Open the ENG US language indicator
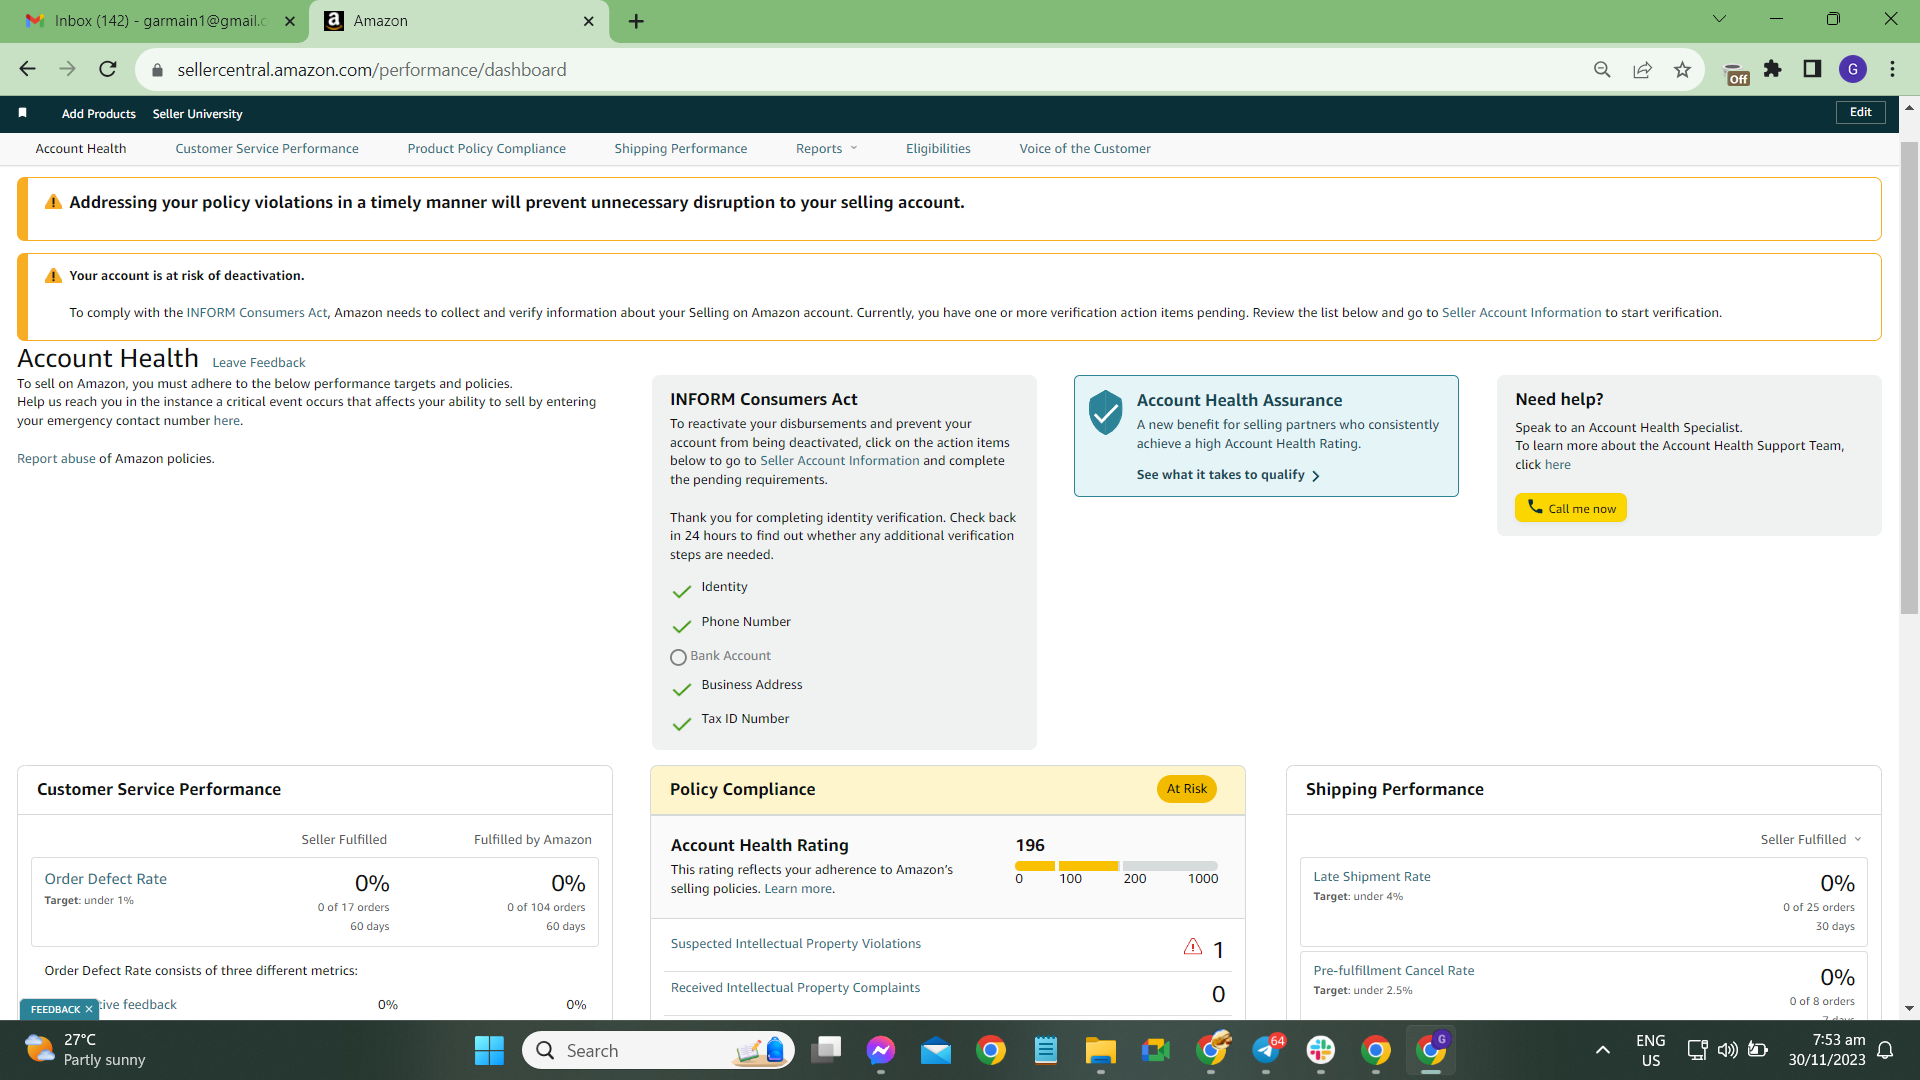 1650,1050
